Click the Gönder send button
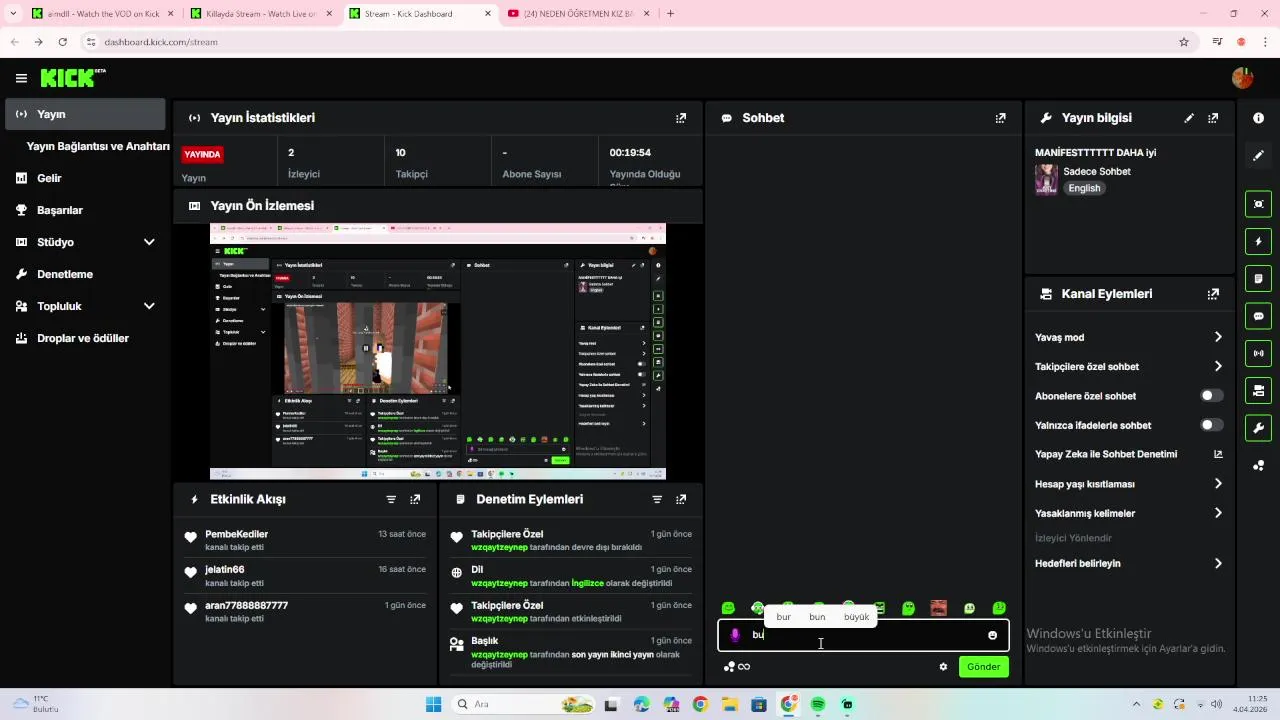The width and height of the screenshot is (1280, 720). point(983,667)
